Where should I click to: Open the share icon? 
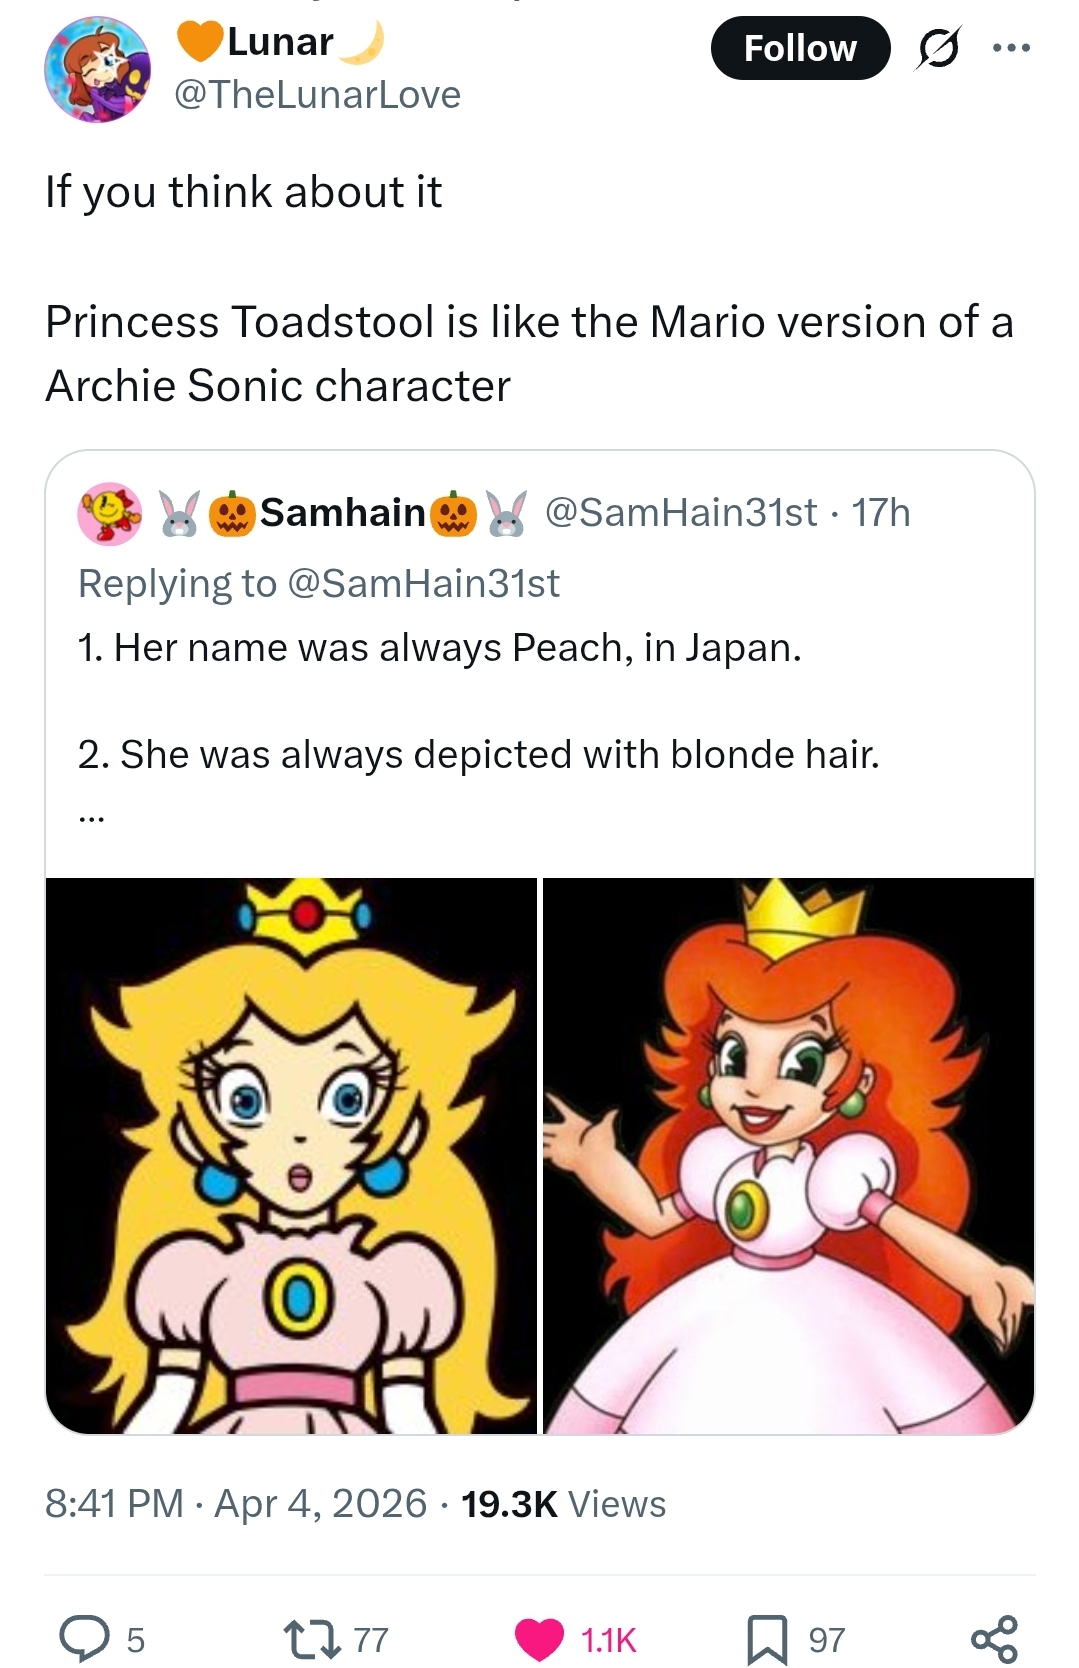[x=994, y=1639]
